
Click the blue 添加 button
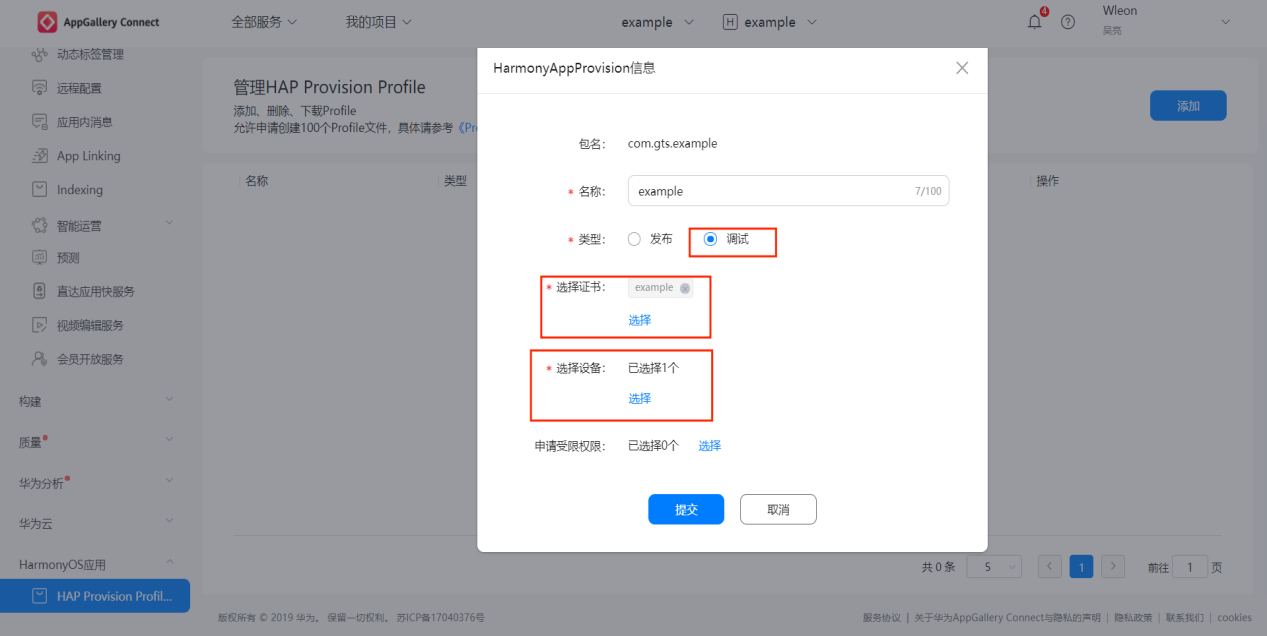(1188, 106)
